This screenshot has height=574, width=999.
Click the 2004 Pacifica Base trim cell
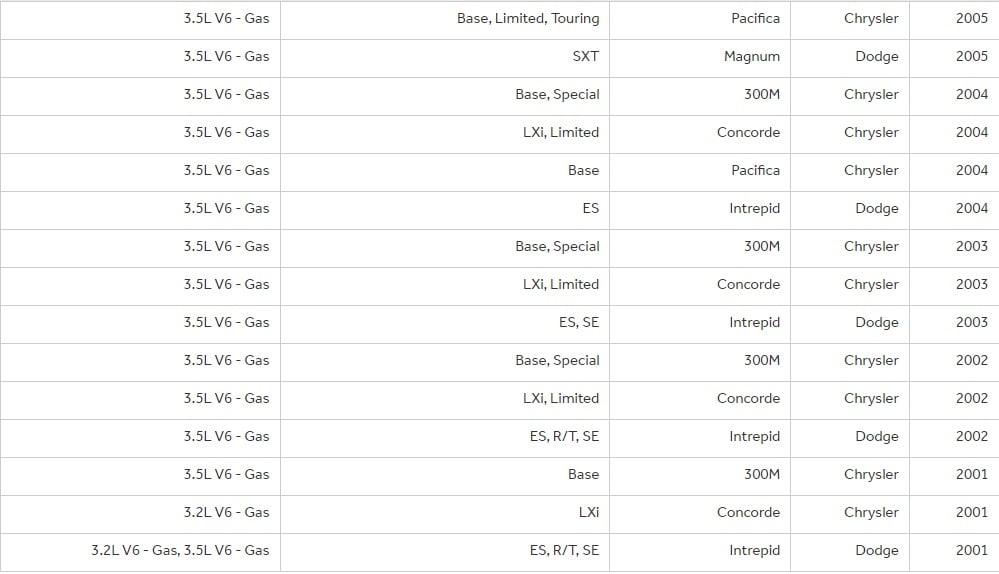[x=445, y=173]
